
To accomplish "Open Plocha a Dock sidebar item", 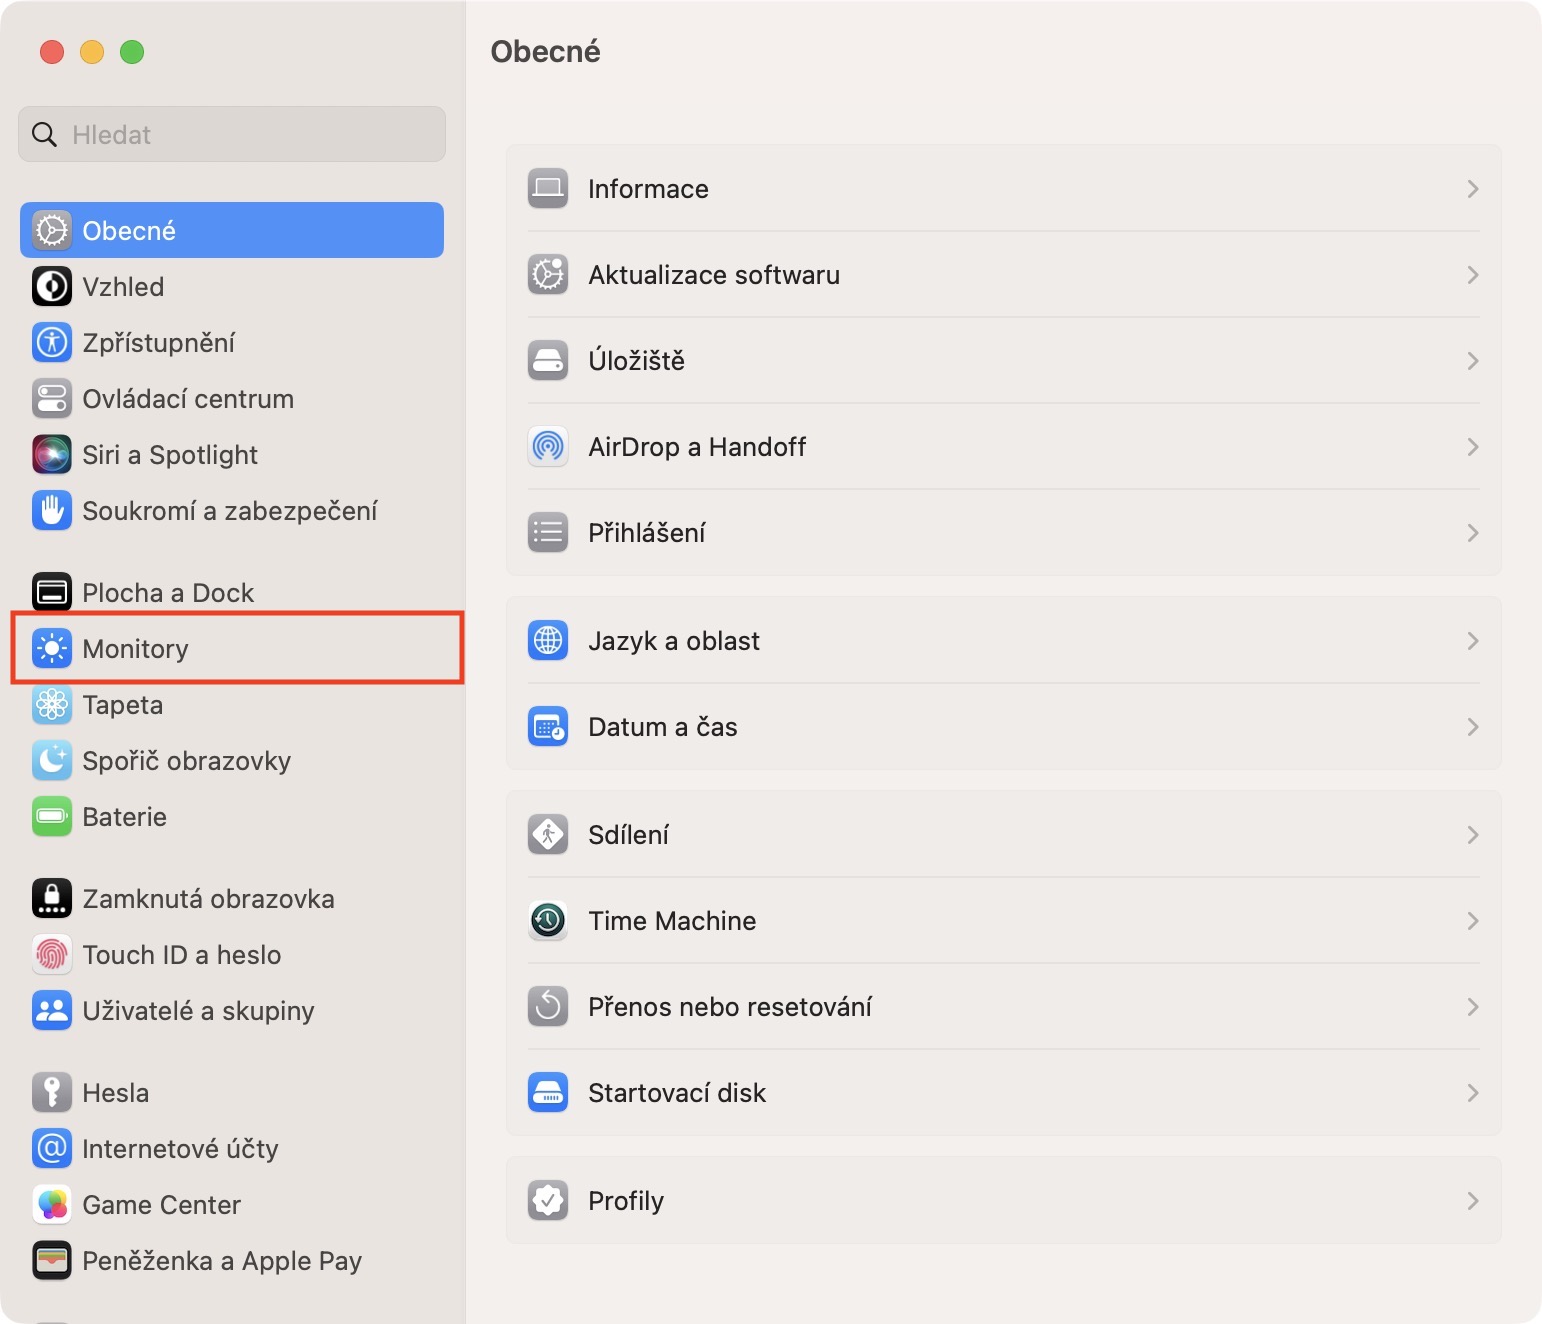I will point(168,593).
